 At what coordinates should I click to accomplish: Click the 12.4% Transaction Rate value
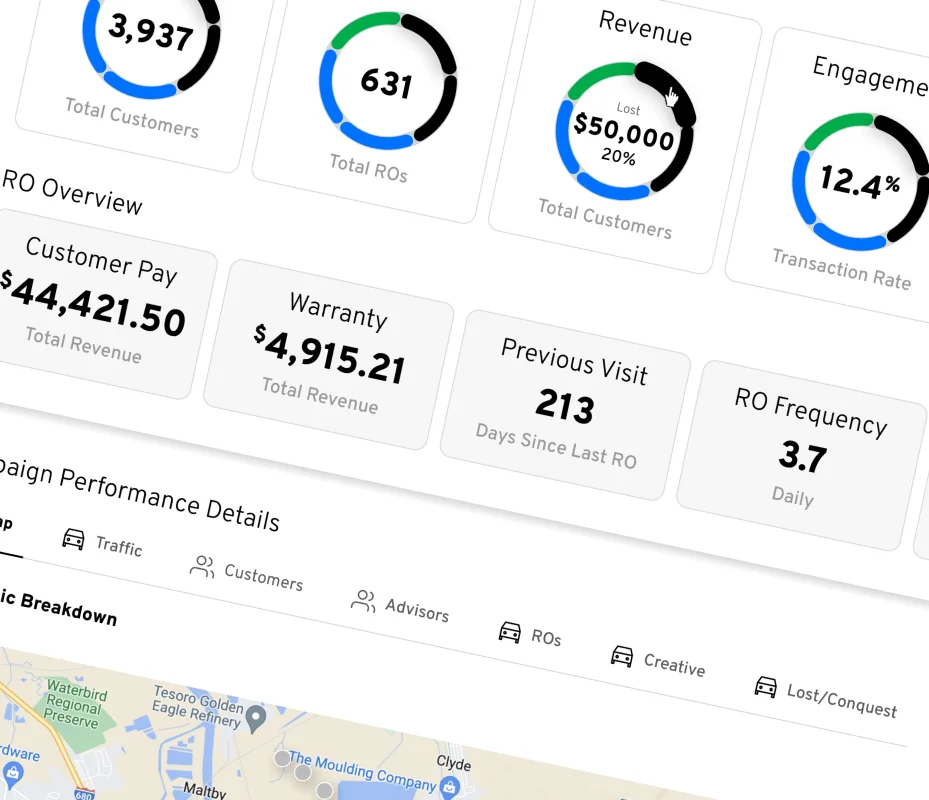click(860, 181)
